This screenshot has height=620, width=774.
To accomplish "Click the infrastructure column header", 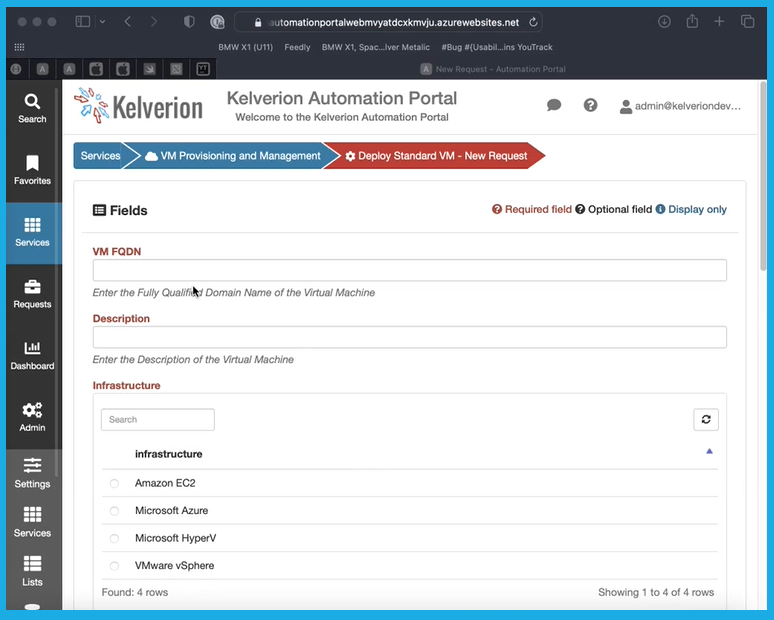I will click(169, 454).
